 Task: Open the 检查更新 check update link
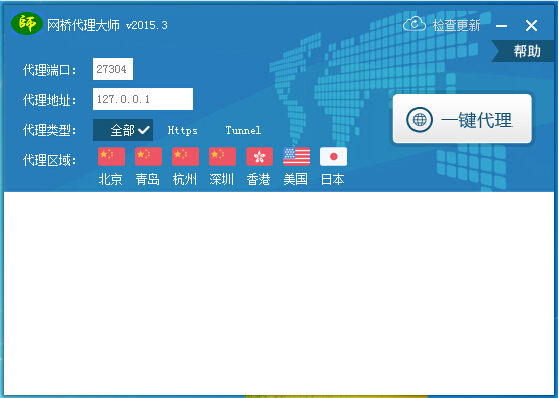[x=456, y=25]
